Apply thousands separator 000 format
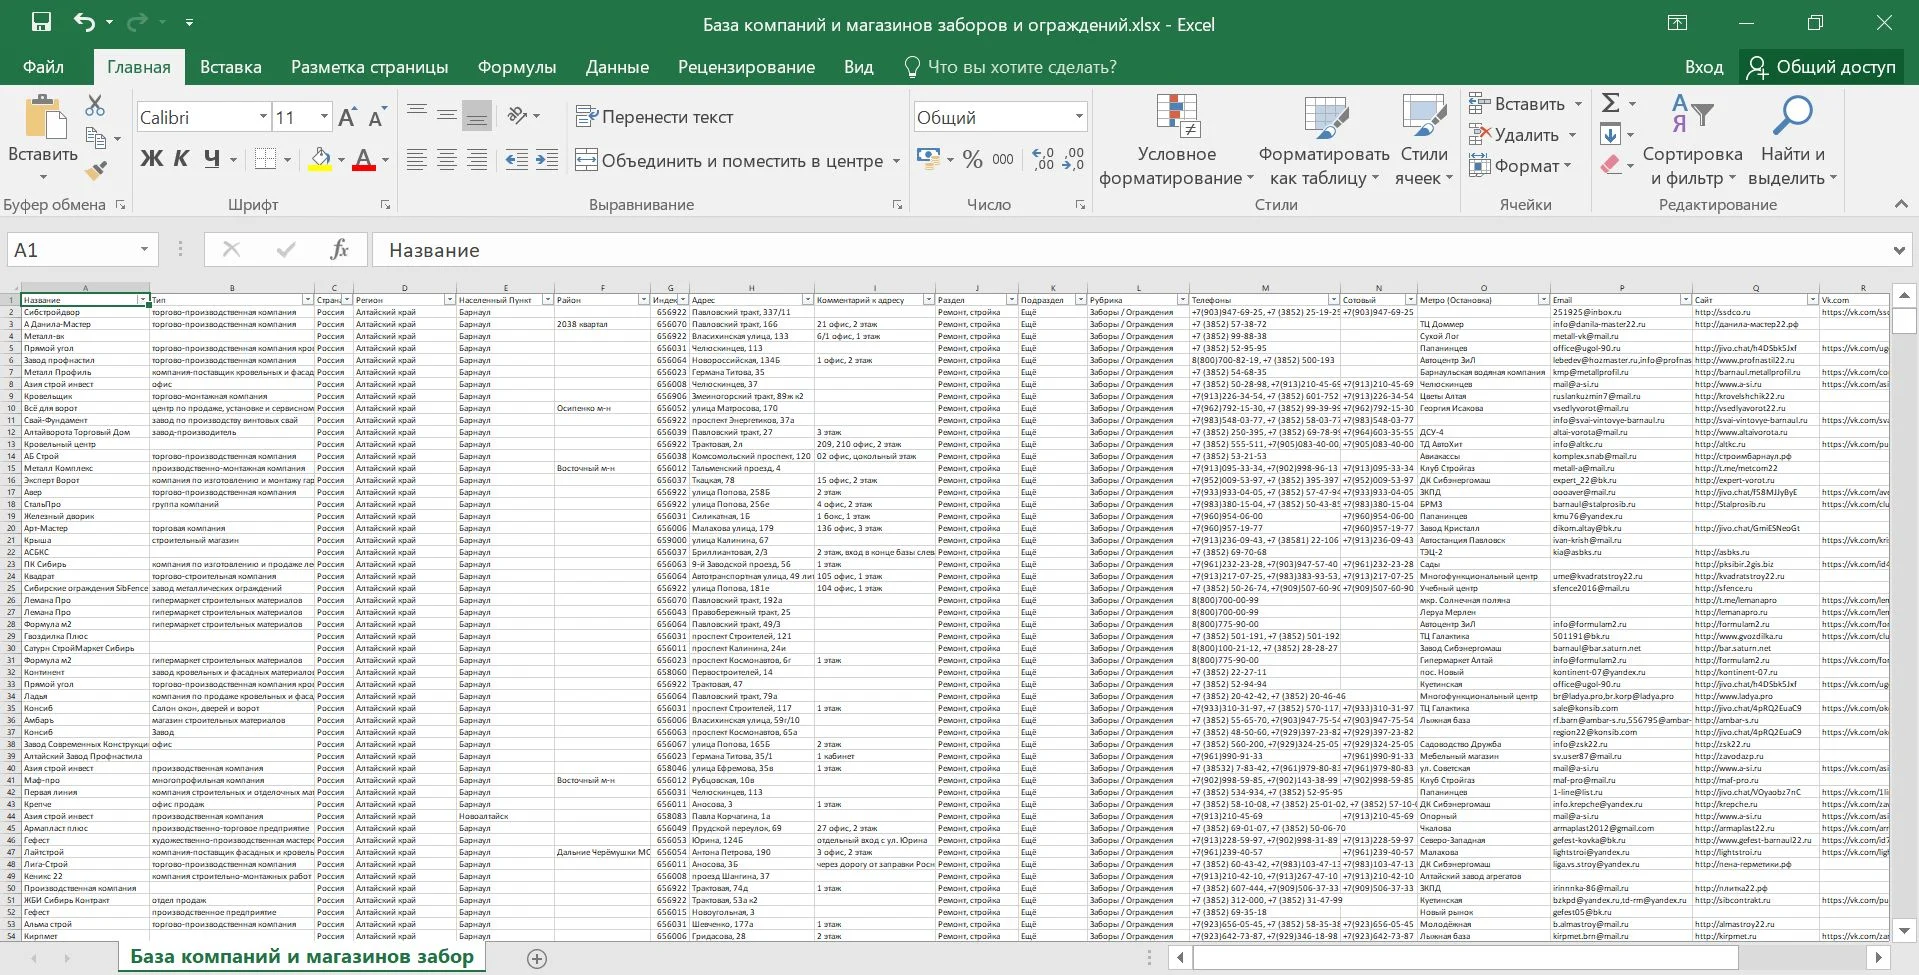1919x975 pixels. click(x=1003, y=159)
